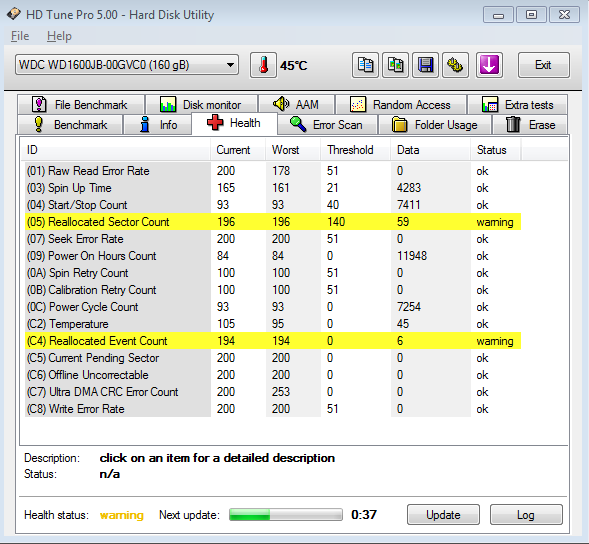The height and width of the screenshot is (544, 589).
Task: Select the Raw Read Error Rate row
Action: [273, 171]
